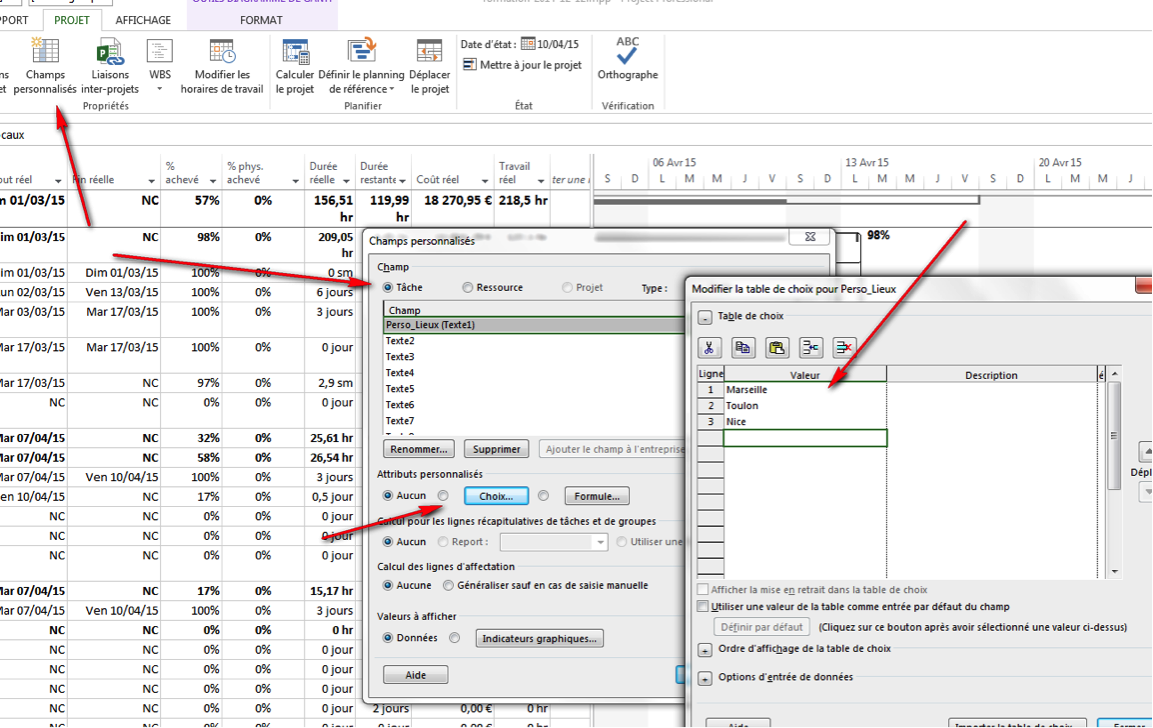Open the Coût réel column dropdown
This screenshot has width=1153, height=728.
(x=485, y=181)
